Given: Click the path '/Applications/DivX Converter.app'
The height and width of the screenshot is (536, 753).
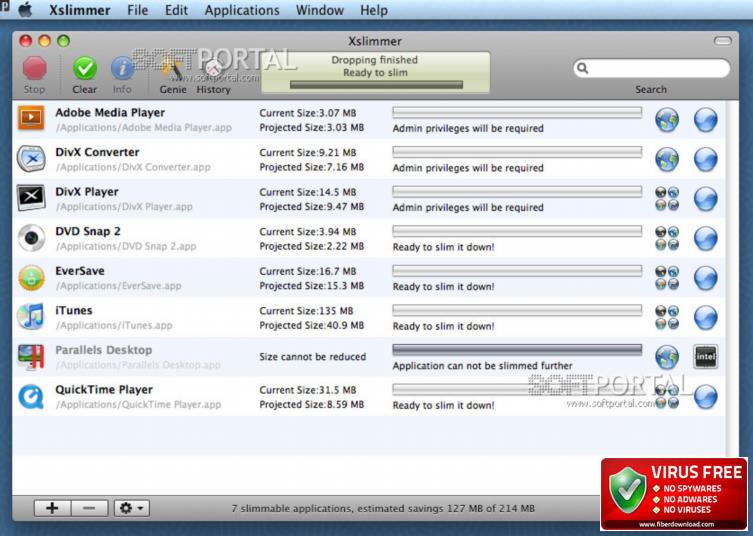Looking at the screenshot, I should pos(134,167).
